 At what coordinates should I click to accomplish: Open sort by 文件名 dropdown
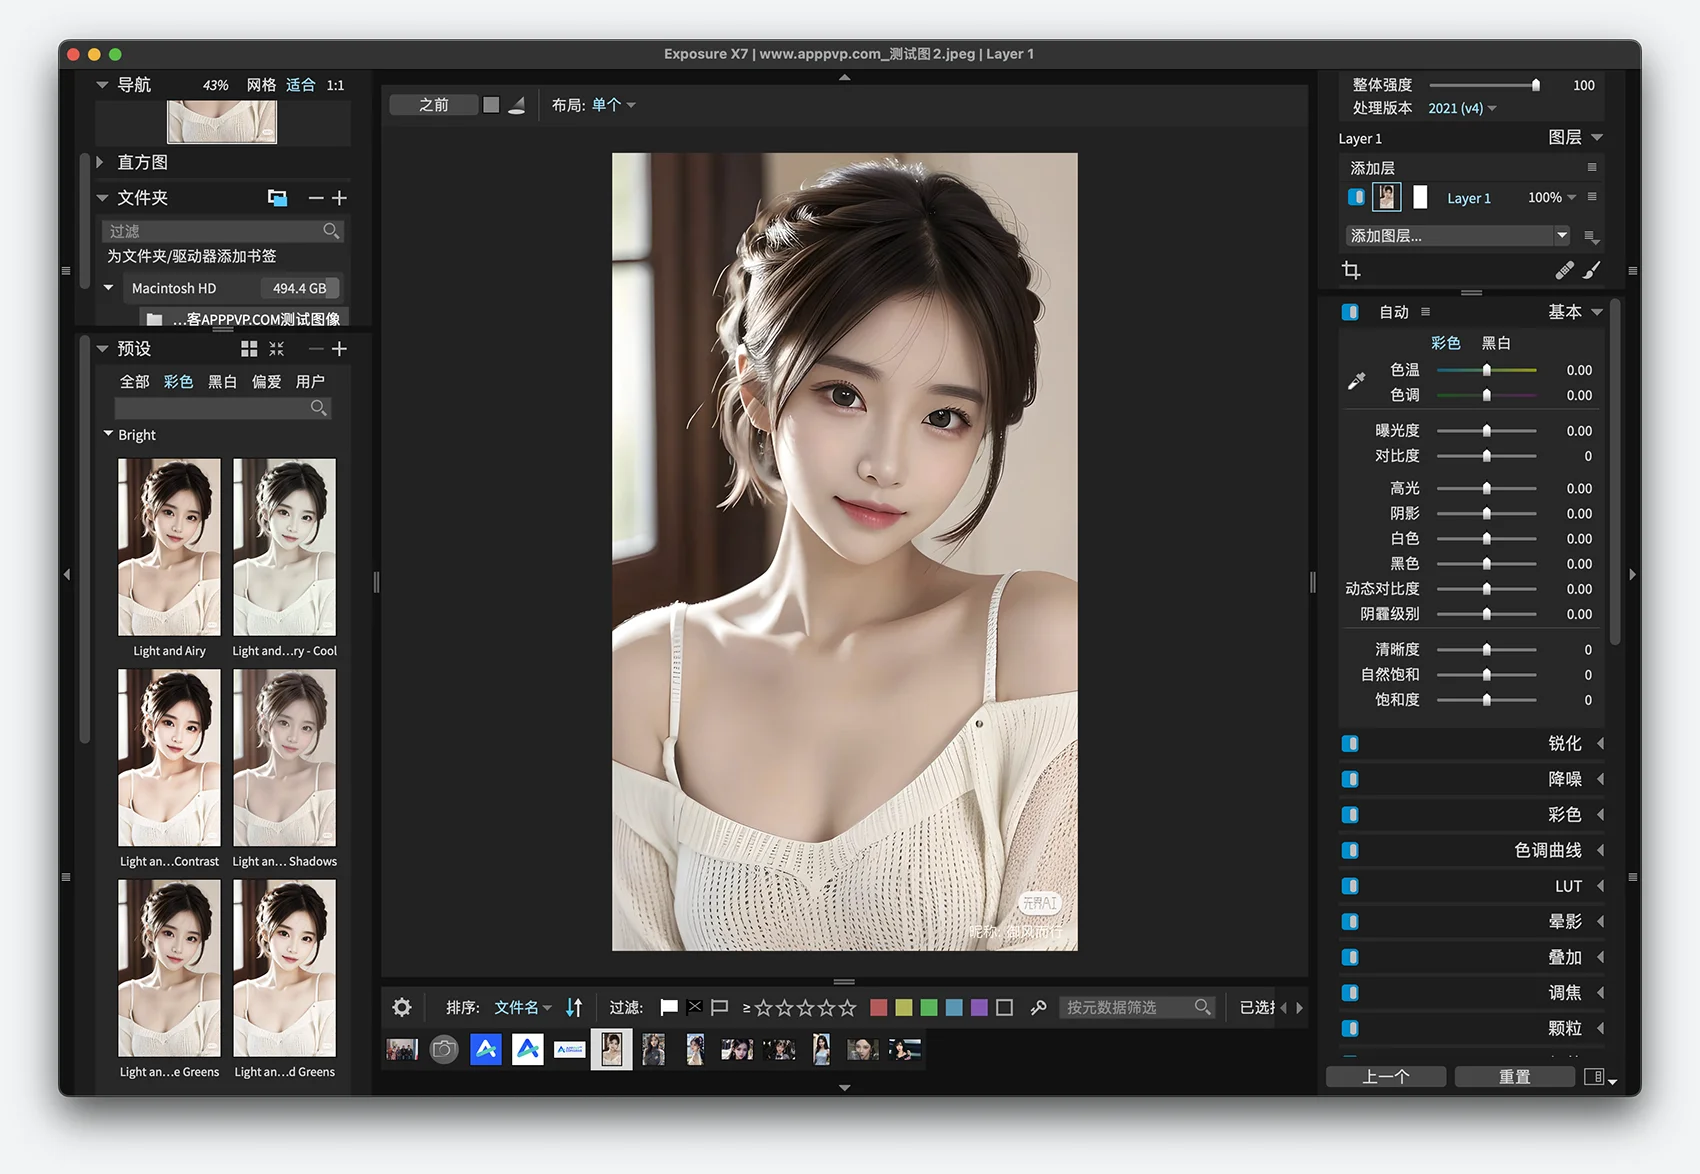(x=523, y=1007)
